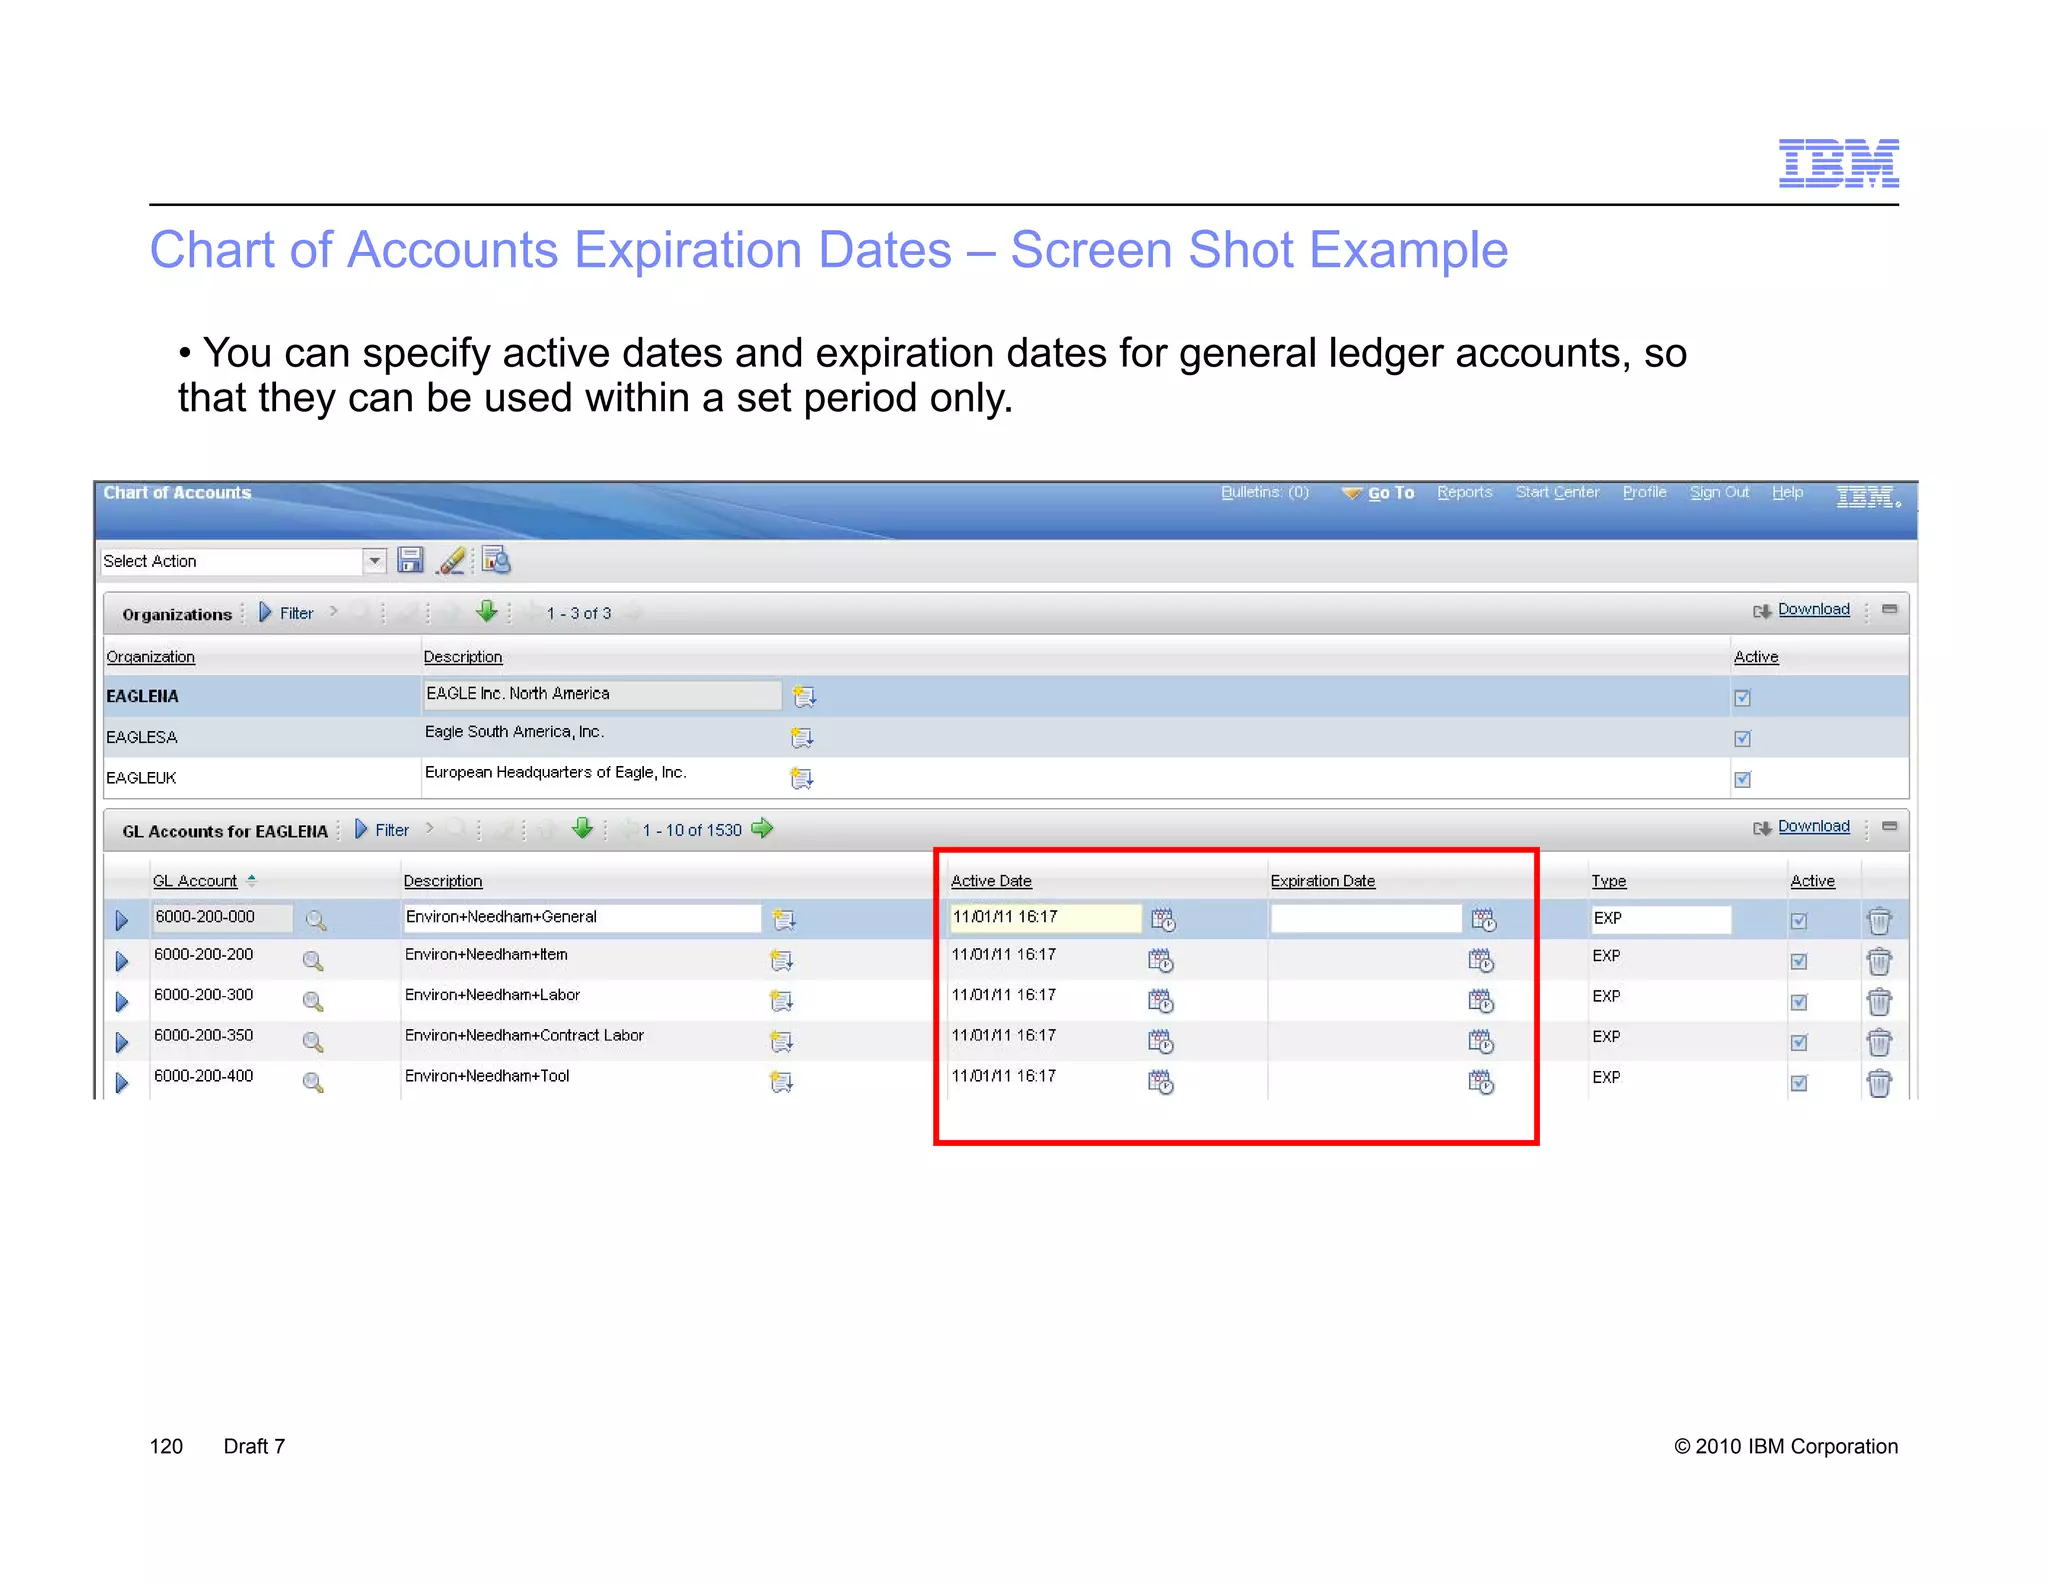Click Sign Out link

1719,492
